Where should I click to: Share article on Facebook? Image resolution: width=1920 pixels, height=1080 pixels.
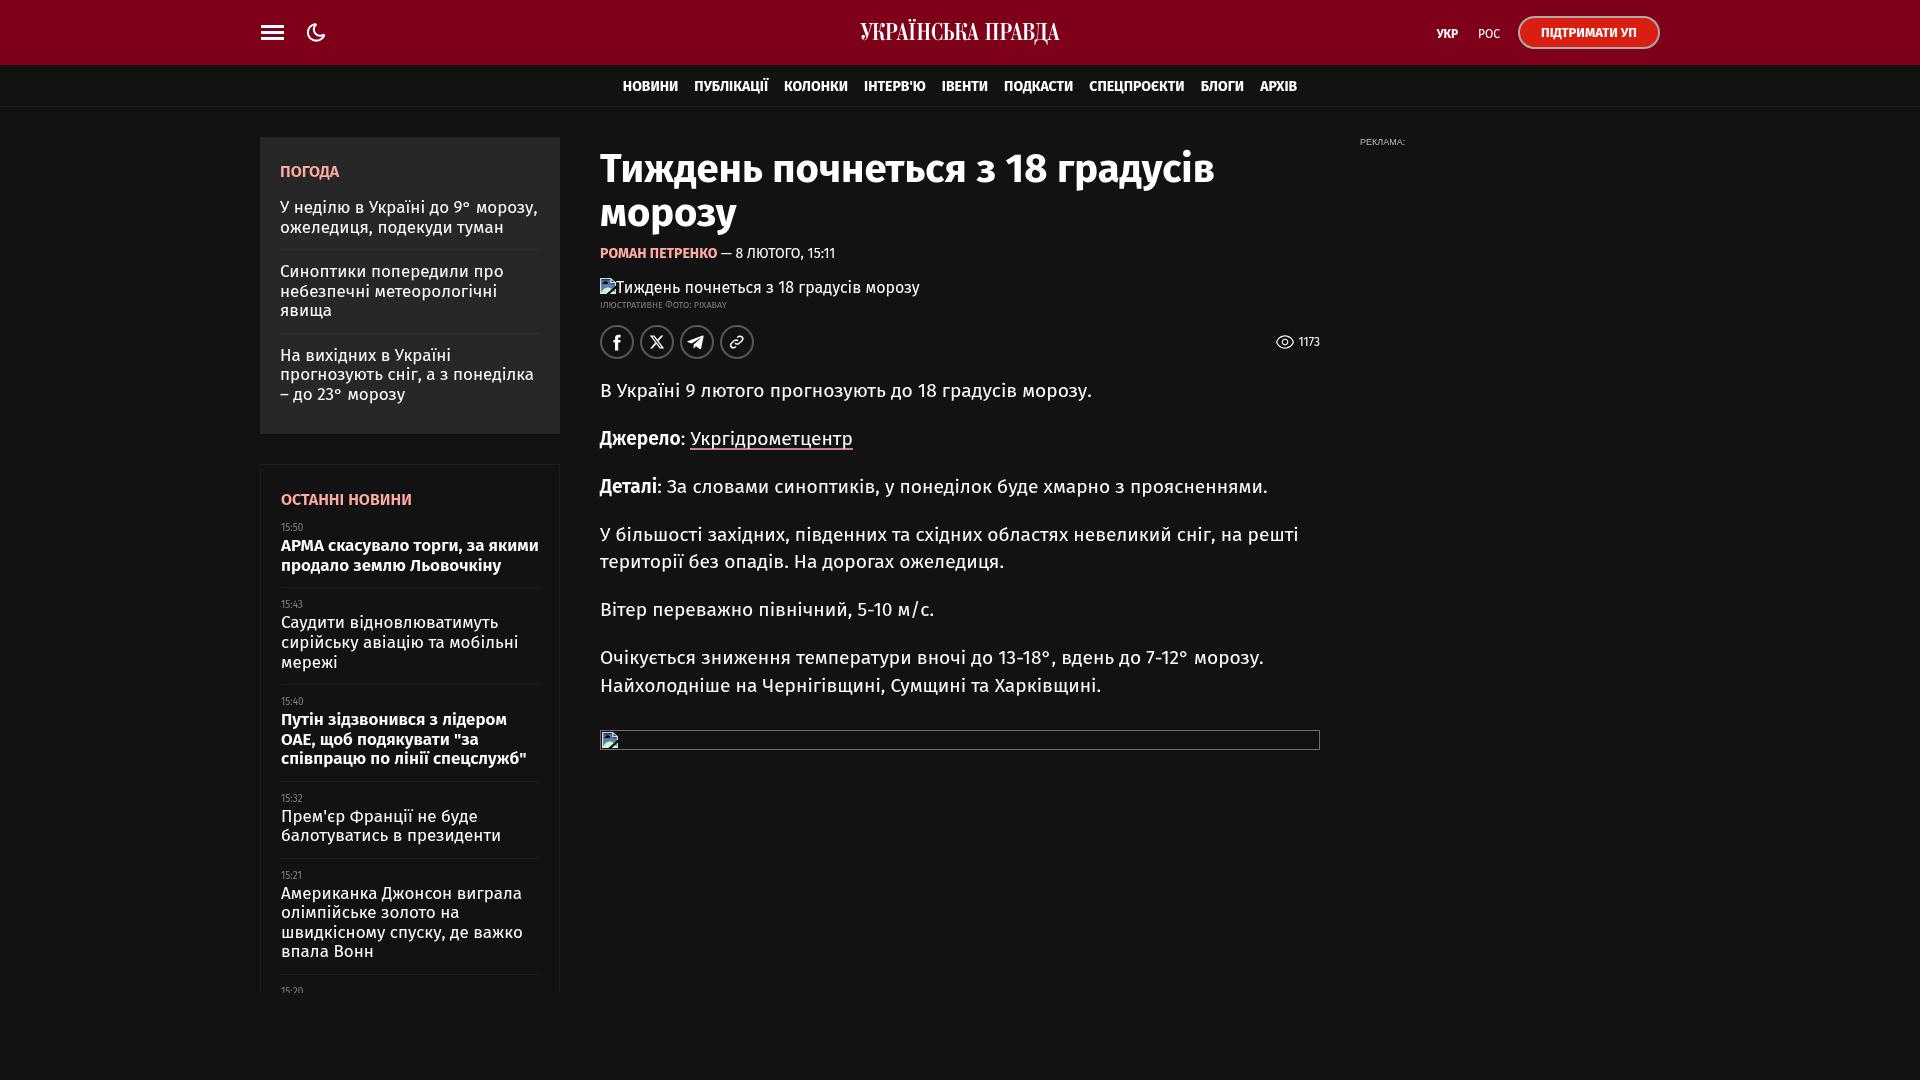coord(617,342)
